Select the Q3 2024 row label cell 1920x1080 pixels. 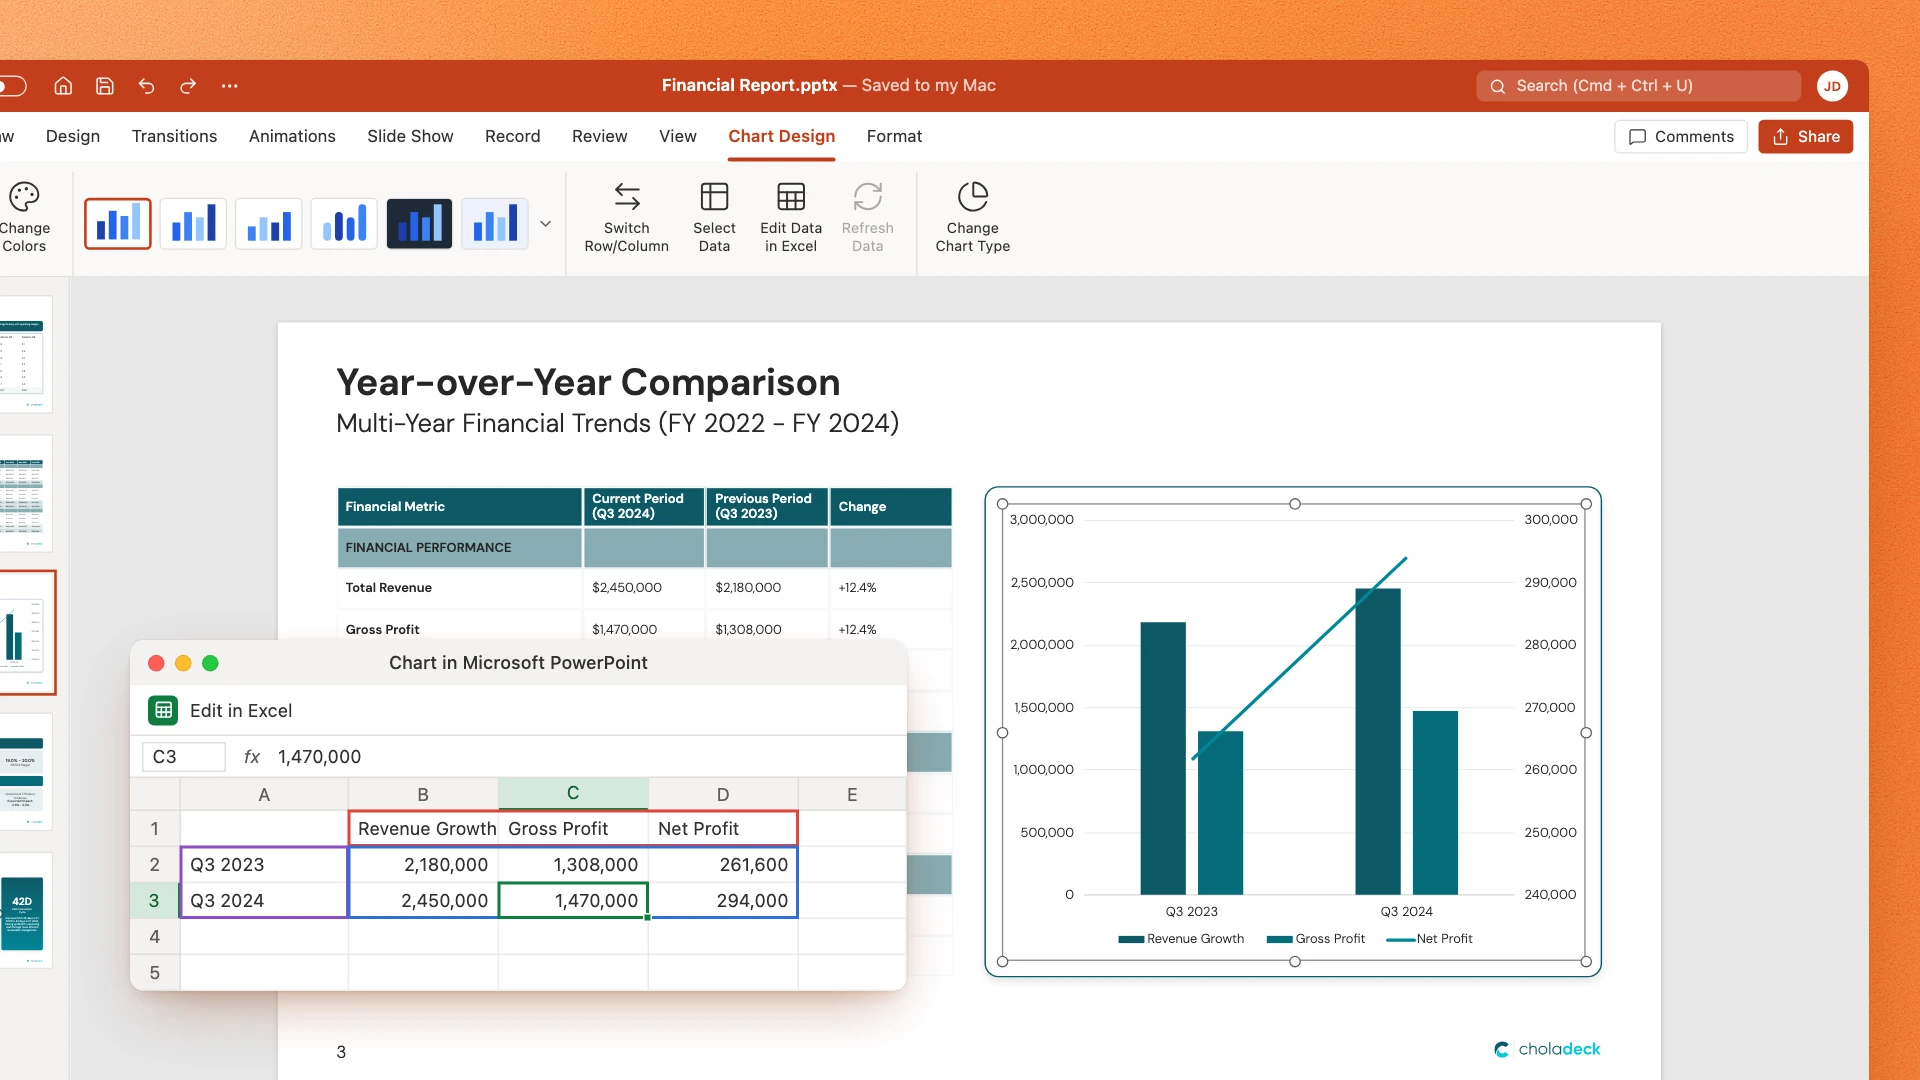[264, 901]
